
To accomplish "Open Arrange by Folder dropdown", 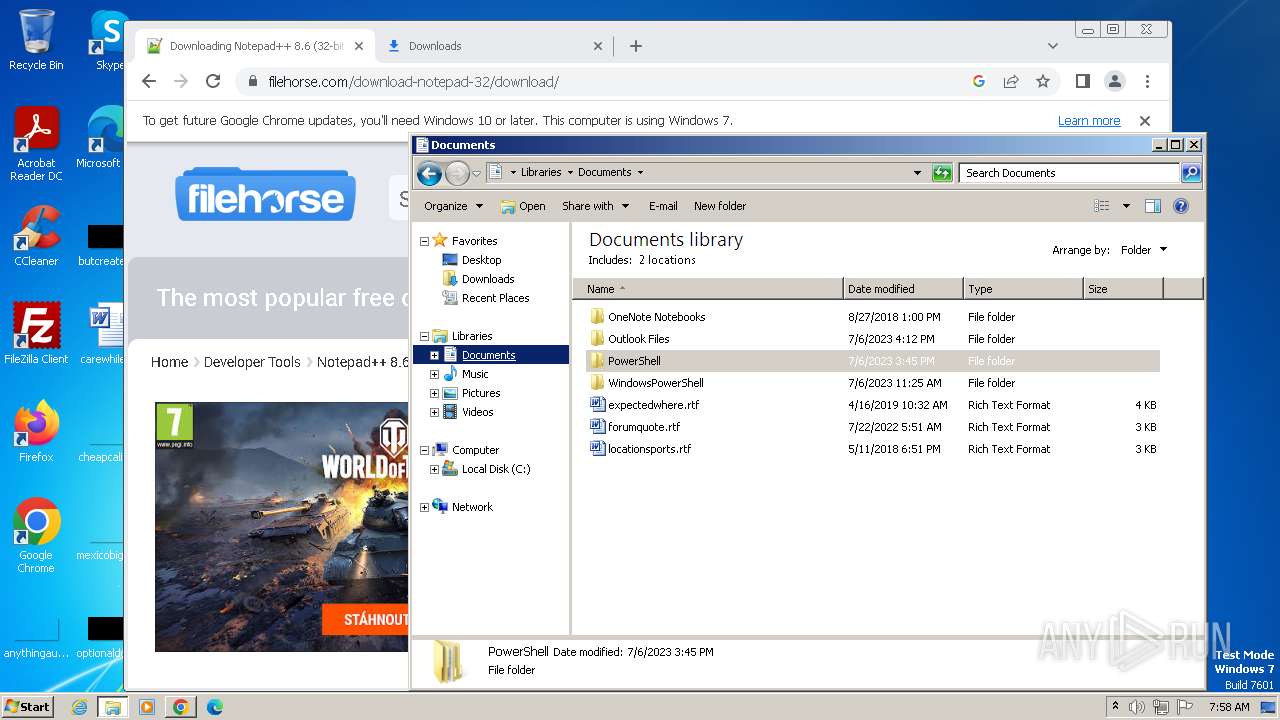I will pos(1143,250).
